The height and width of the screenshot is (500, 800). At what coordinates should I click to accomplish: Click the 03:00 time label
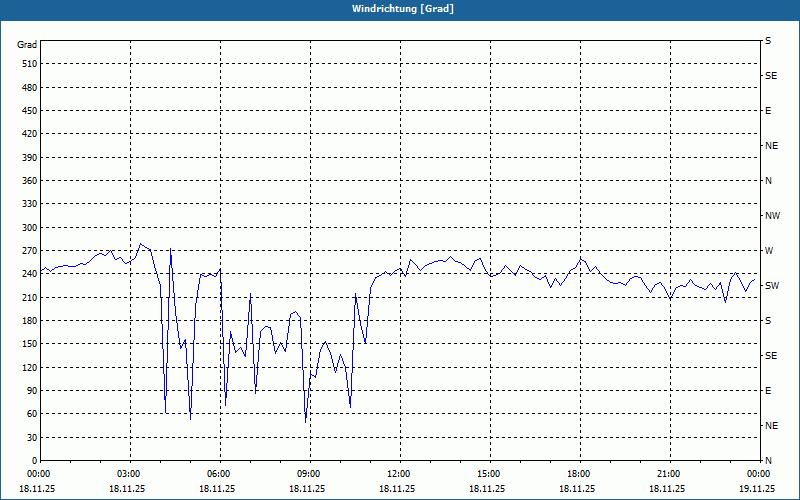click(x=130, y=473)
